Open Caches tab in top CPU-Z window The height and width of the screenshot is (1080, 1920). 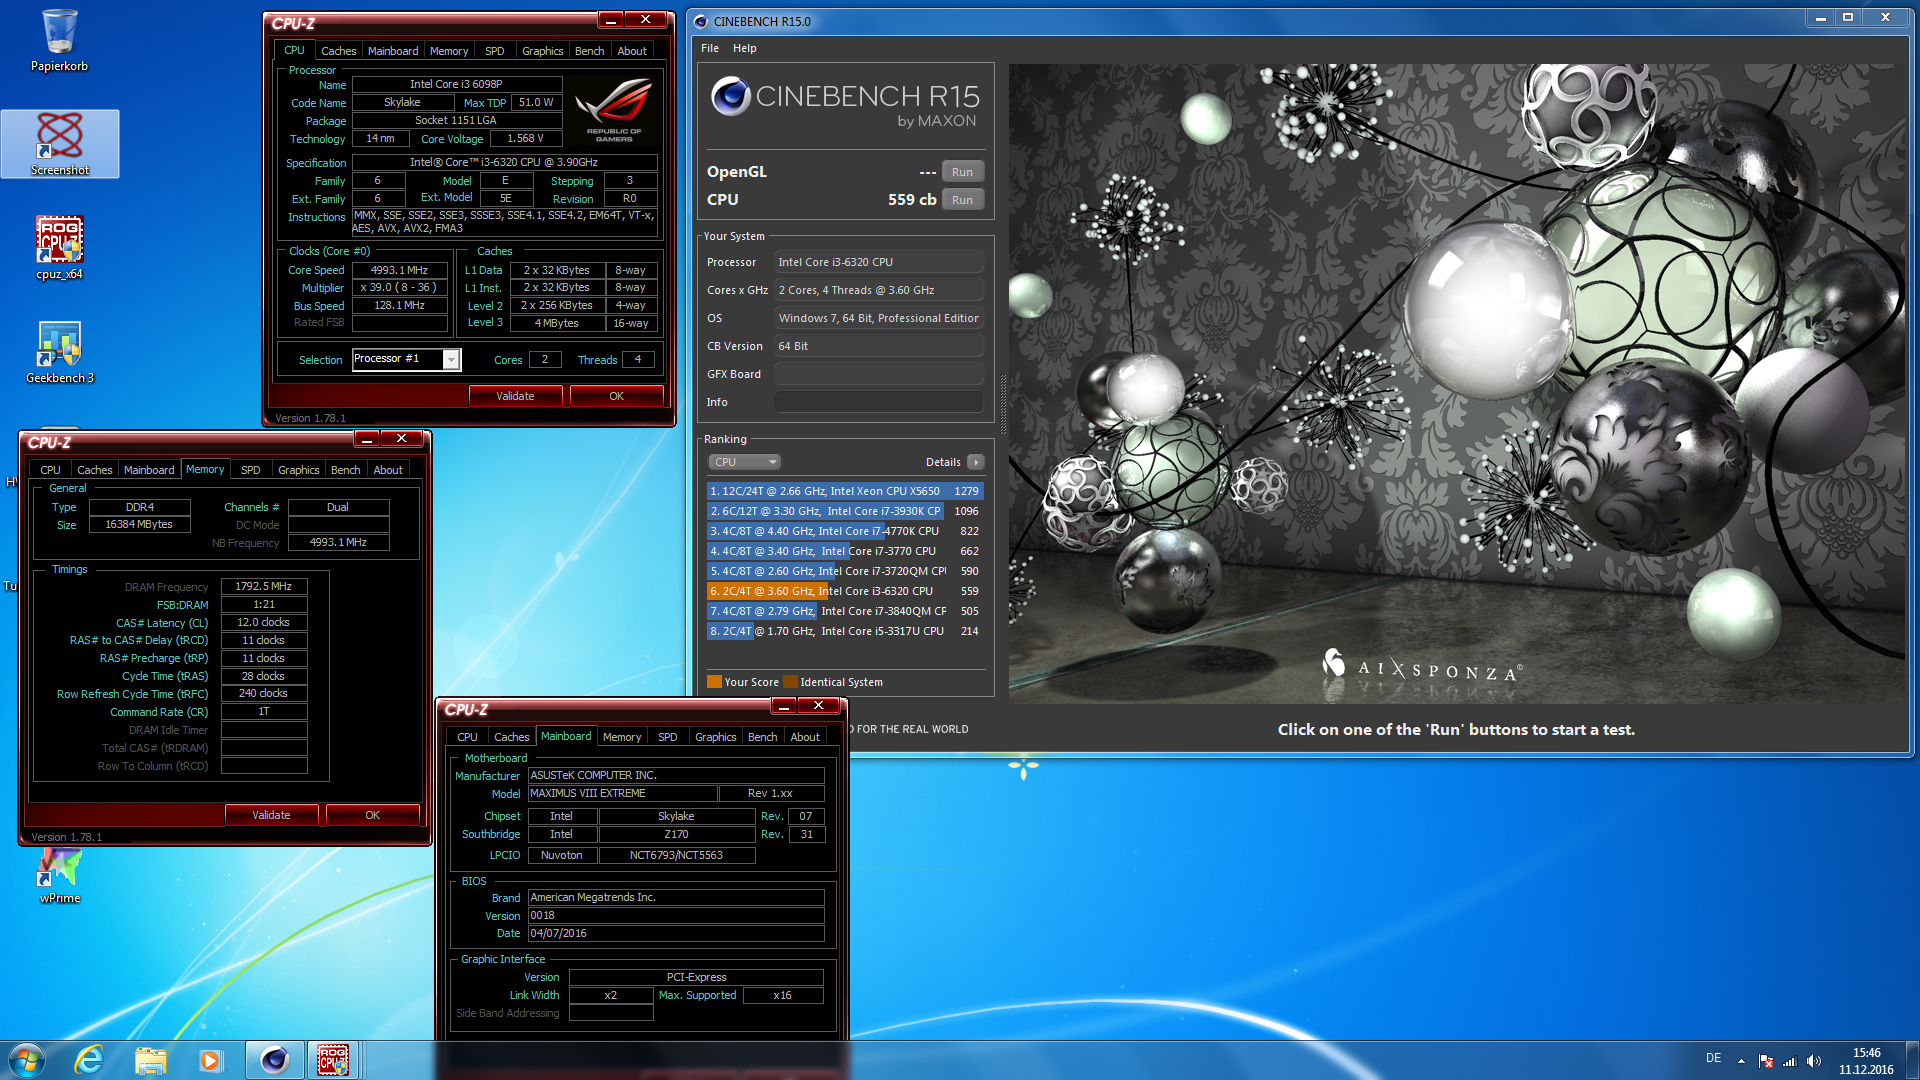(338, 51)
